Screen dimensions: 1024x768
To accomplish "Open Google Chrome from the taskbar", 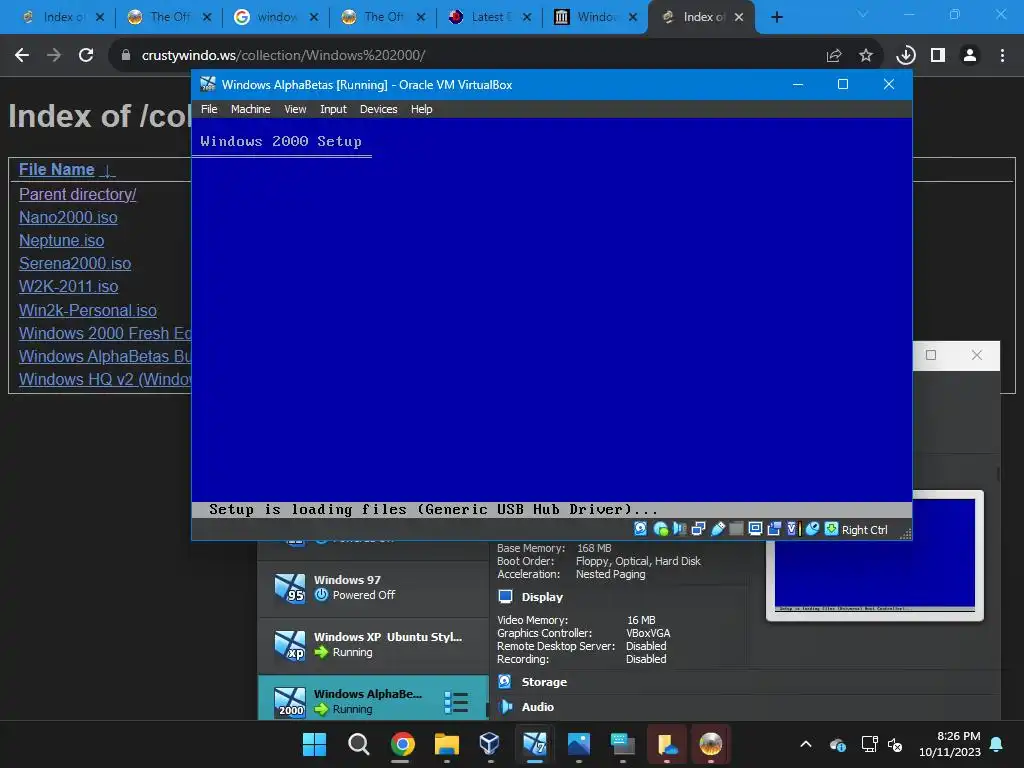I will point(402,744).
